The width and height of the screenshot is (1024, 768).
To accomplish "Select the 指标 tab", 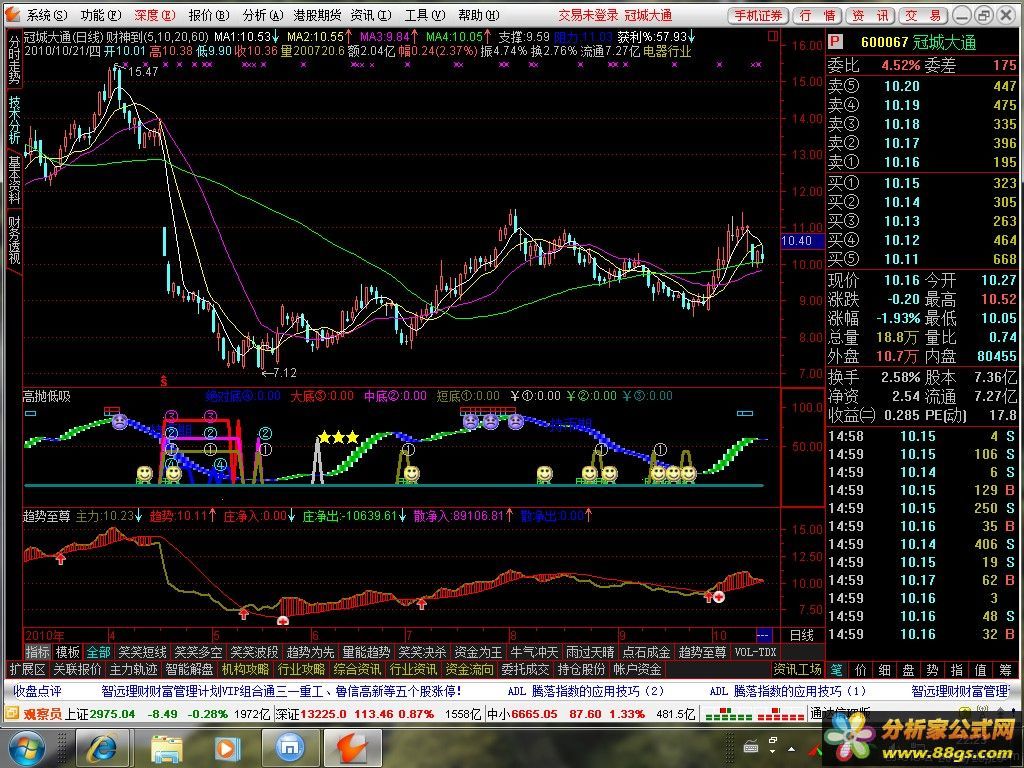I will [x=37, y=652].
